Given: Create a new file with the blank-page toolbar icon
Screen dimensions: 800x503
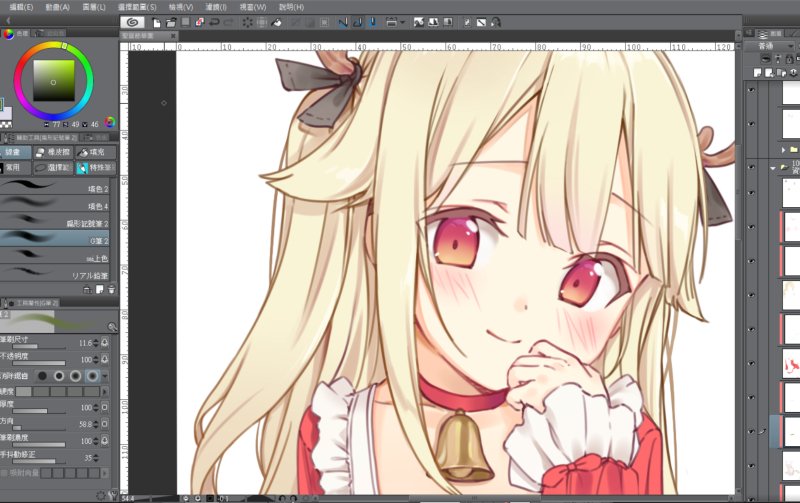Looking at the screenshot, I should point(157,21).
